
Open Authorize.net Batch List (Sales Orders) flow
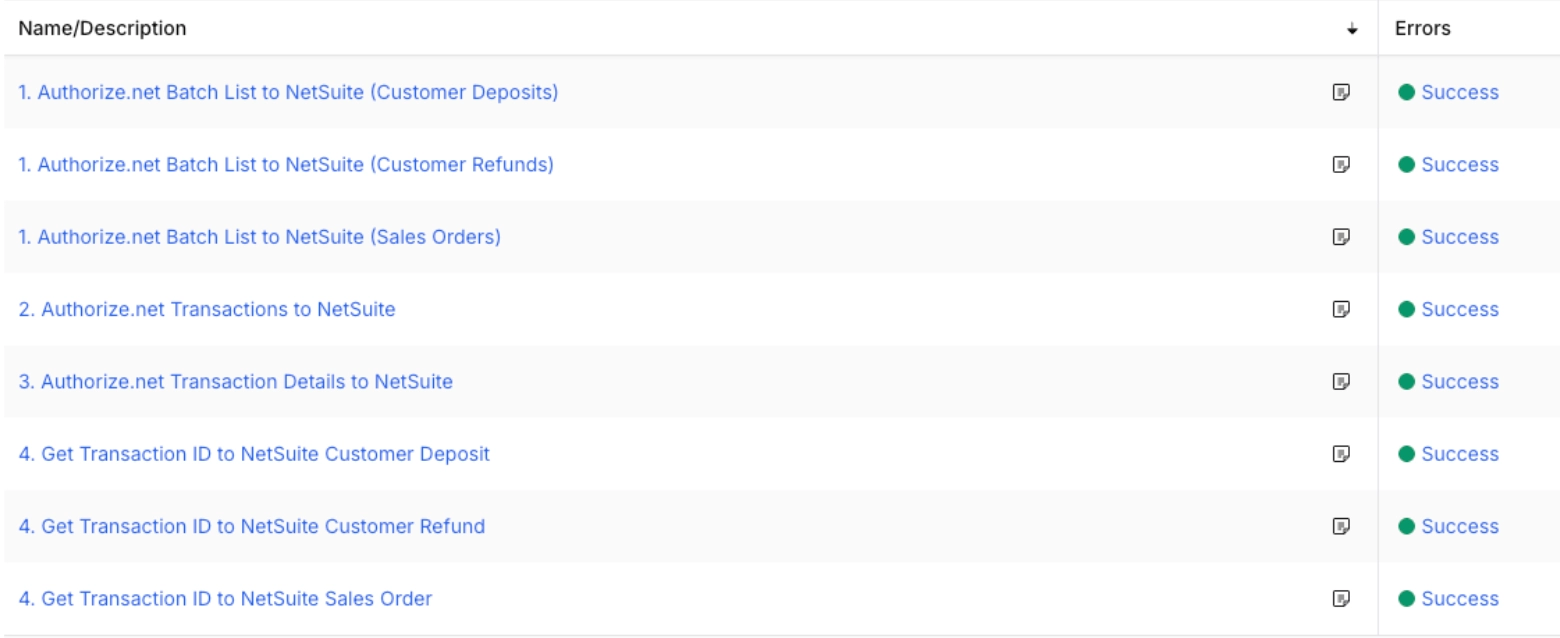tap(260, 237)
